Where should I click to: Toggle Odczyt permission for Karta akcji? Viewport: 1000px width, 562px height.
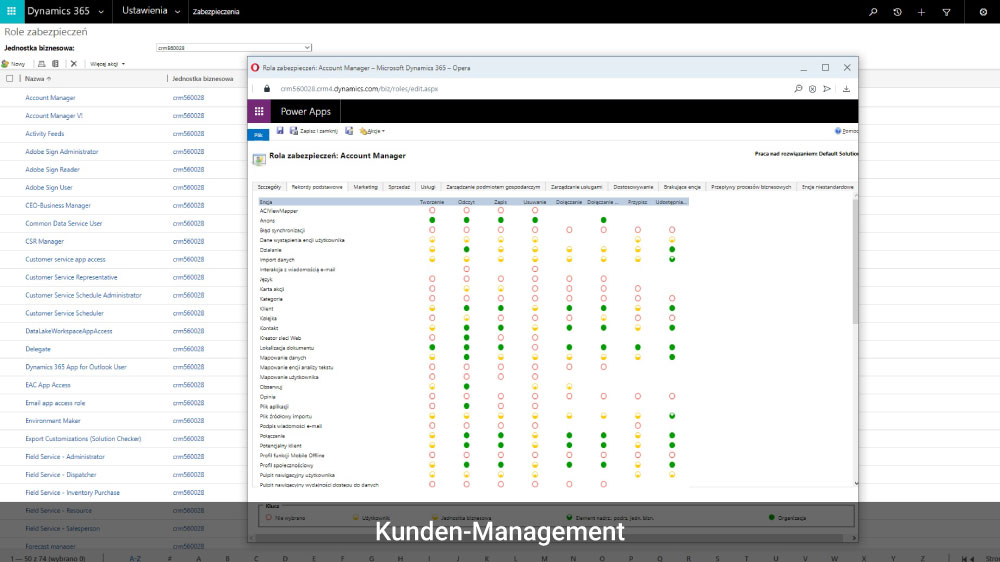(x=466, y=289)
